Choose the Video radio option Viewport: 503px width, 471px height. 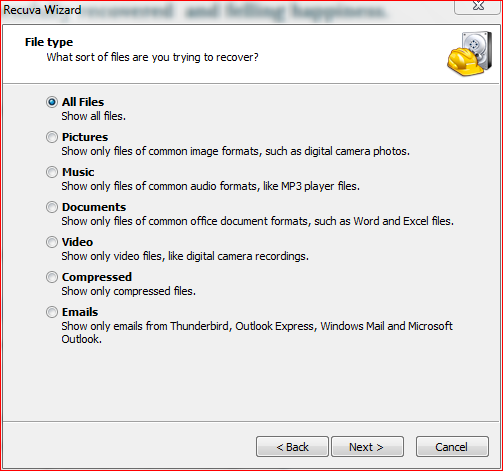[x=52, y=242]
